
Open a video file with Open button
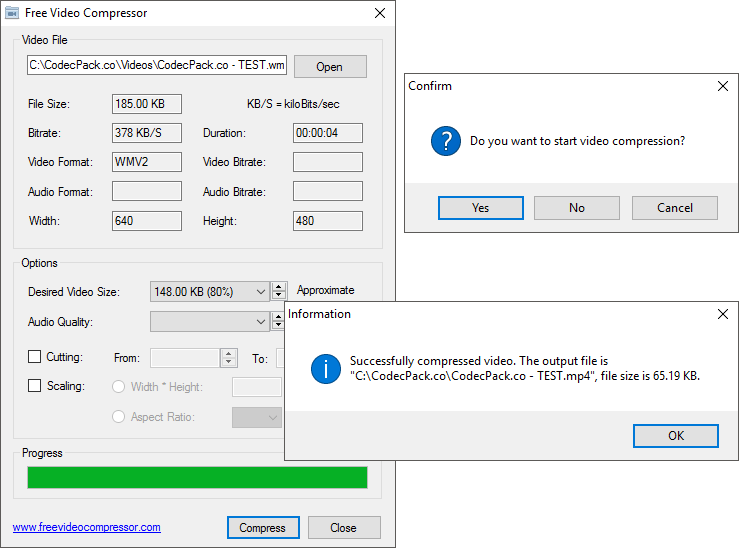330,66
